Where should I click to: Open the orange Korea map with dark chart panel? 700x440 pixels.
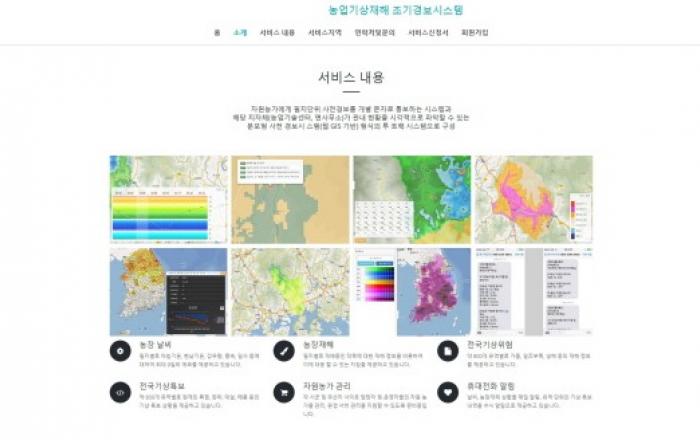169,291
